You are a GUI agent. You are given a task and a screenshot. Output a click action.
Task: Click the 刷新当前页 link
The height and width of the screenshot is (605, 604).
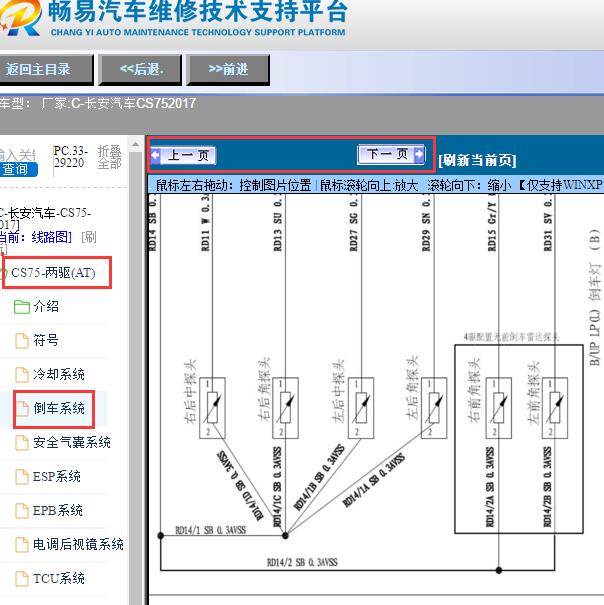pos(477,160)
